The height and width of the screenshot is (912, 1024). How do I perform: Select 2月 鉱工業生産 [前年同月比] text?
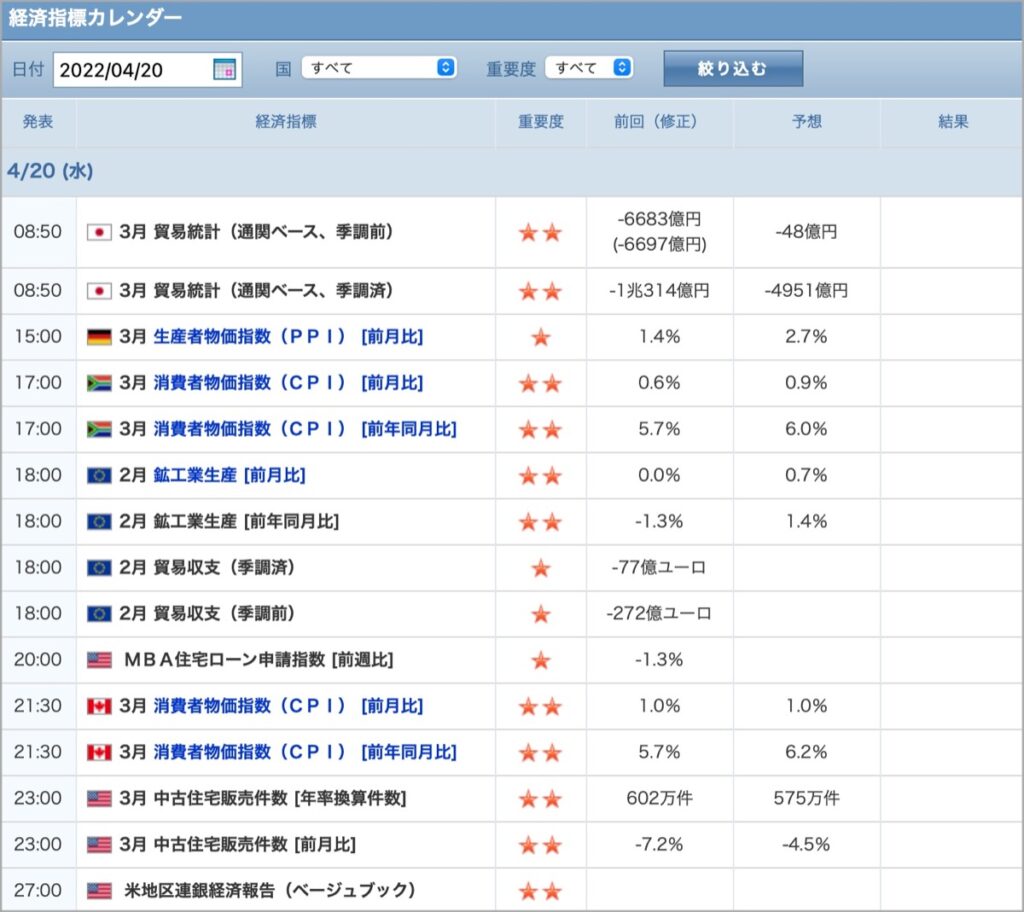click(229, 521)
